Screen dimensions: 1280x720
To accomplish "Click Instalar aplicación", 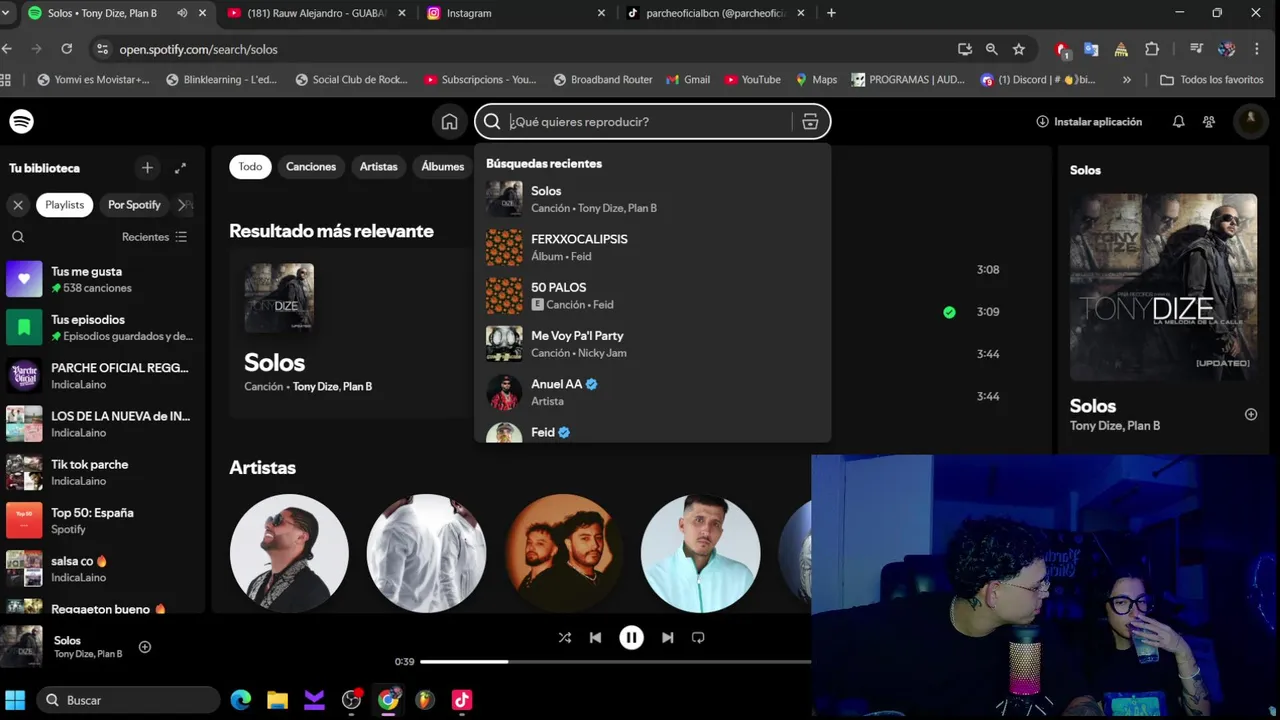I will coord(1089,122).
